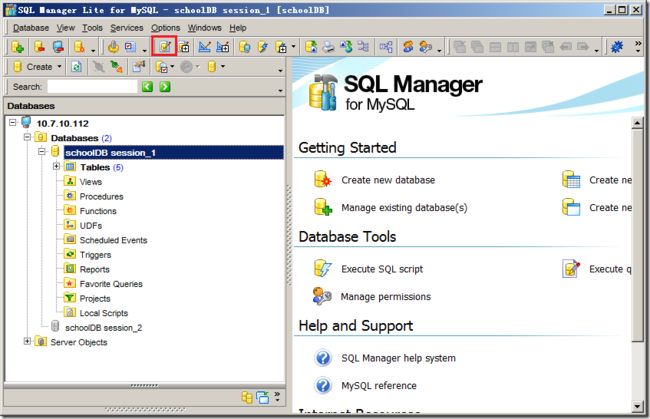Select the Triggers tree item
The height and width of the screenshot is (419, 650).
[x=95, y=254]
